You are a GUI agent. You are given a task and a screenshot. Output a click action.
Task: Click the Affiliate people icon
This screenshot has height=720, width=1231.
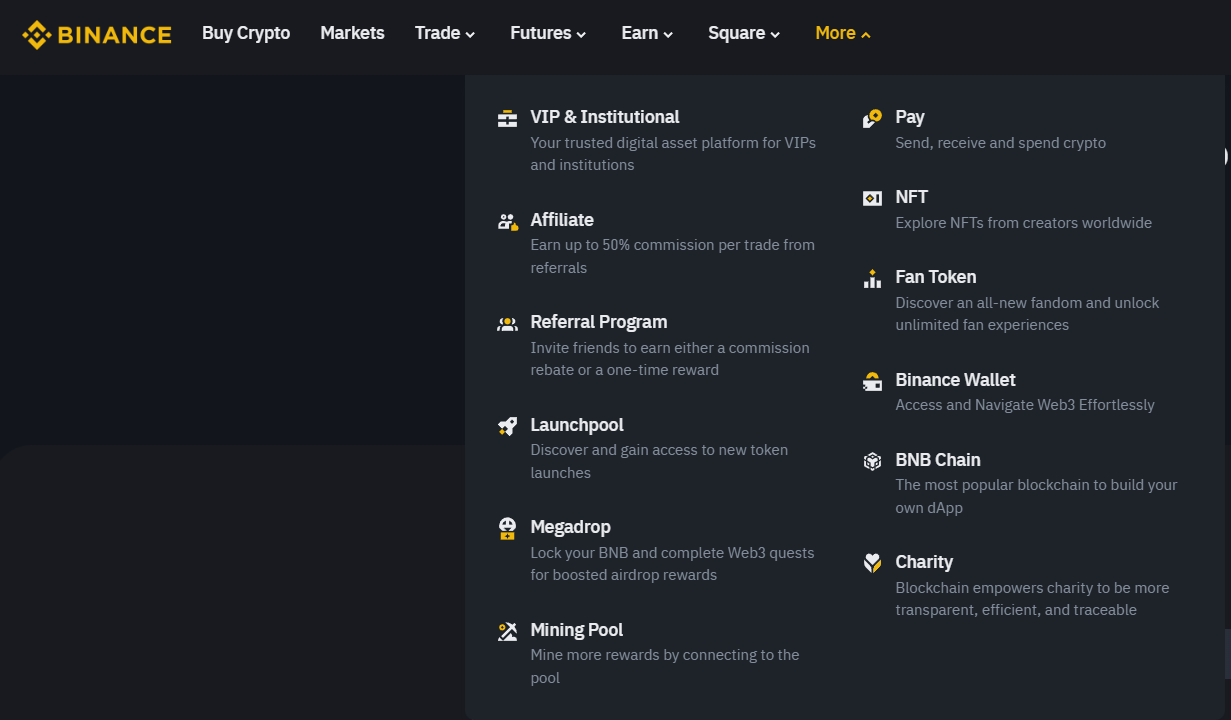tap(507, 222)
